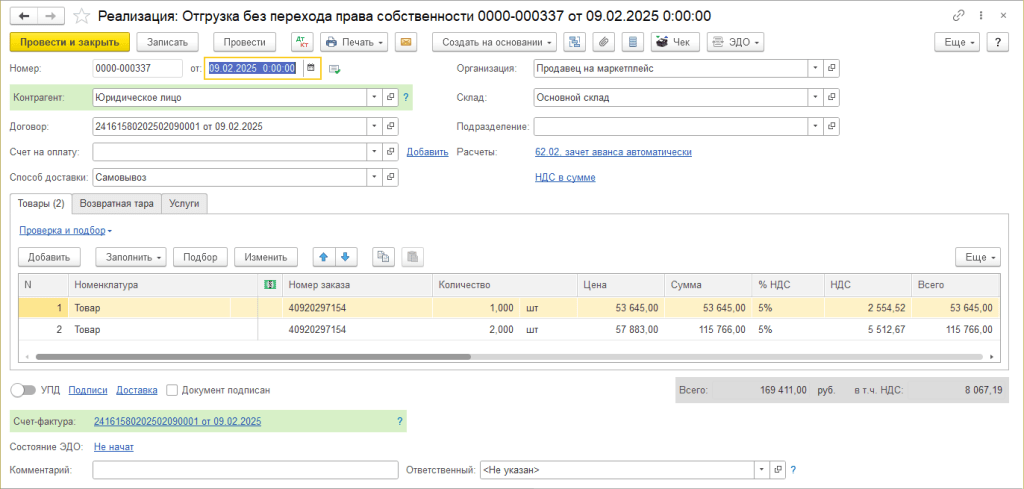Expand the Контрагент dropdown list
This screenshot has width=1024, height=489.
(x=374, y=98)
